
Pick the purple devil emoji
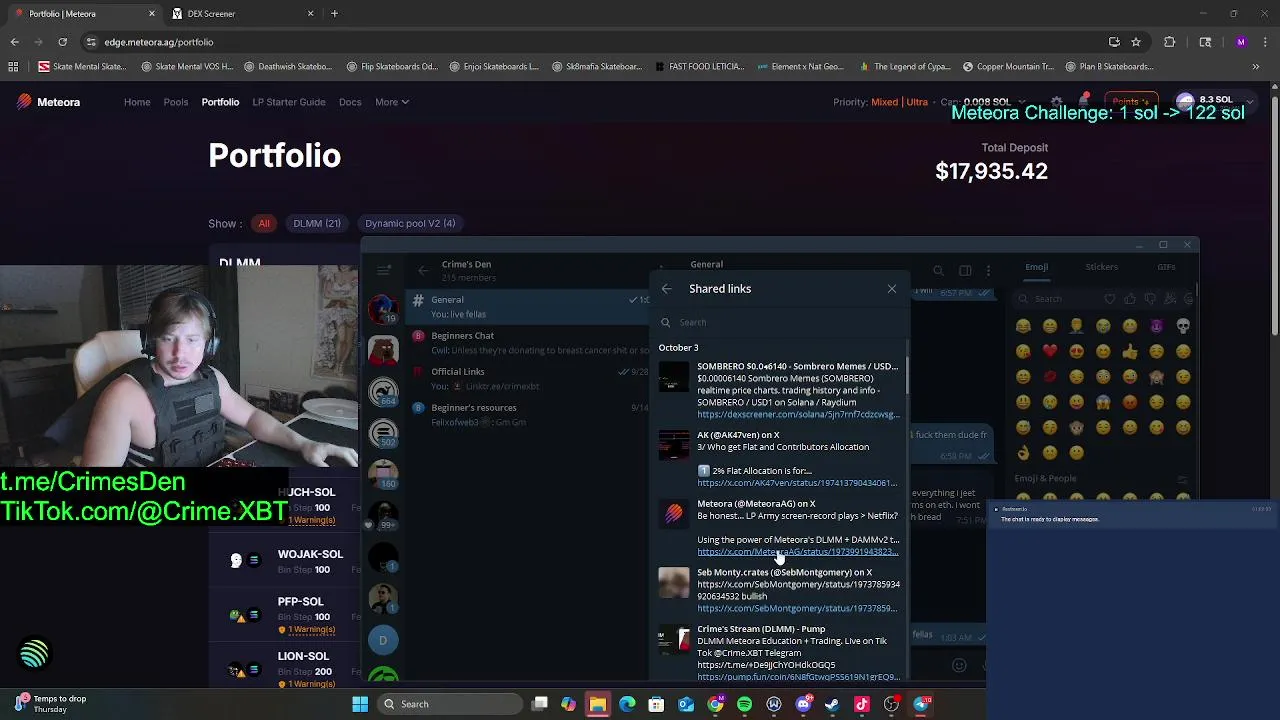(x=1156, y=326)
